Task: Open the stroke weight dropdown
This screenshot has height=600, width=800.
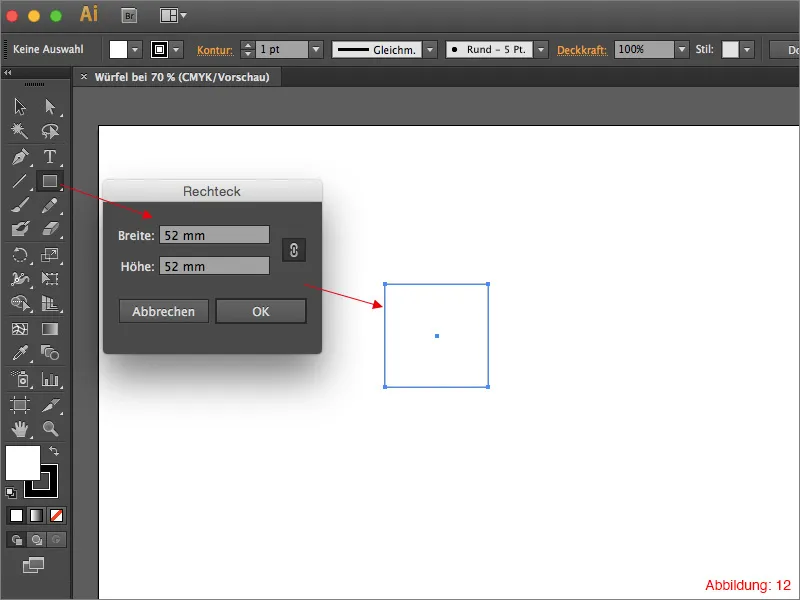Action: 316,49
